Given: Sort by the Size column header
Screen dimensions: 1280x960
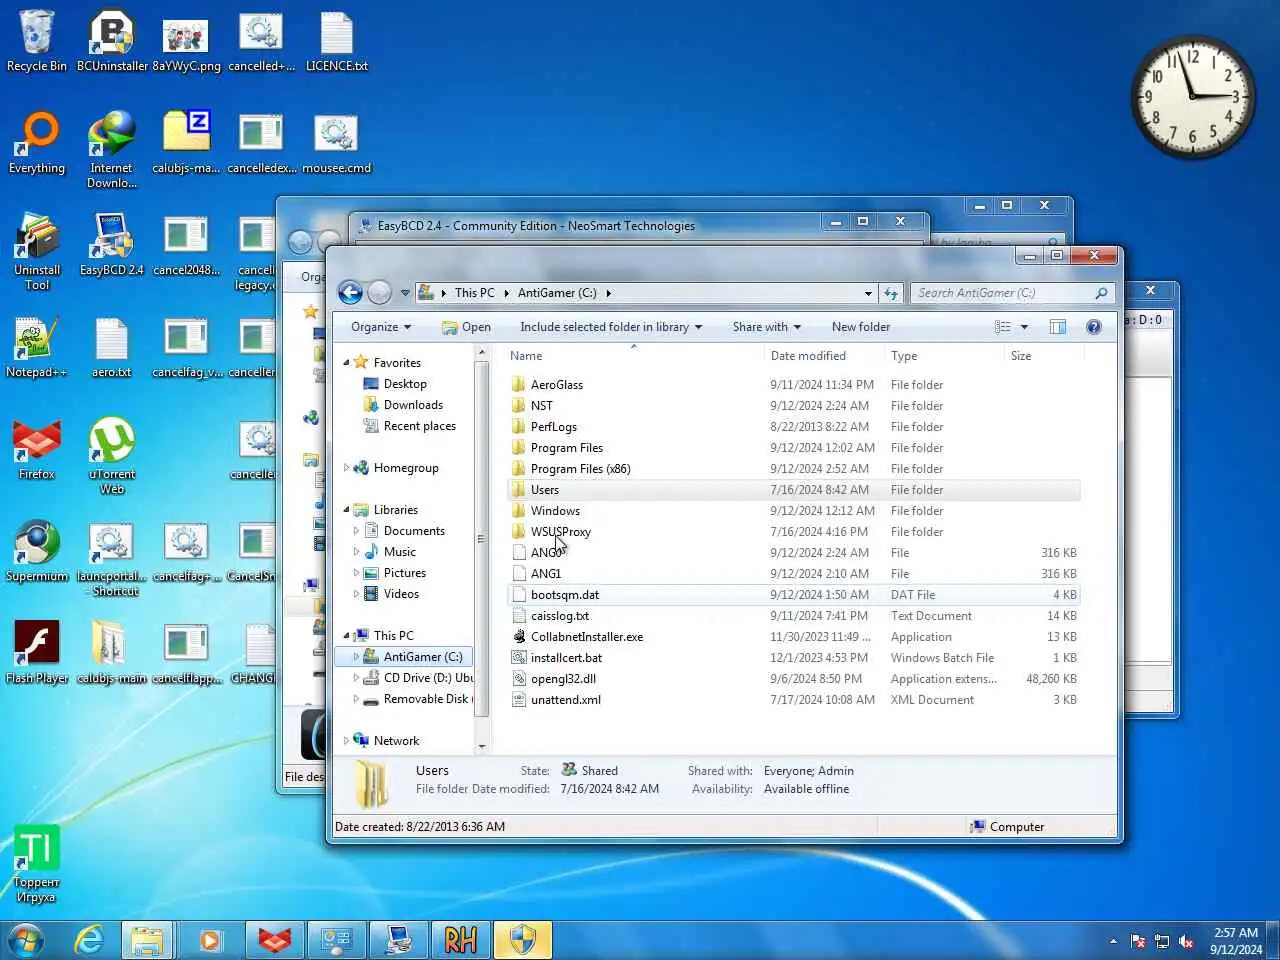Looking at the screenshot, I should [1044, 356].
